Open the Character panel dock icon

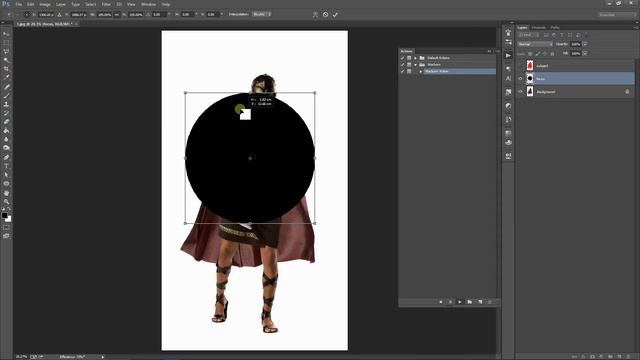508,78
